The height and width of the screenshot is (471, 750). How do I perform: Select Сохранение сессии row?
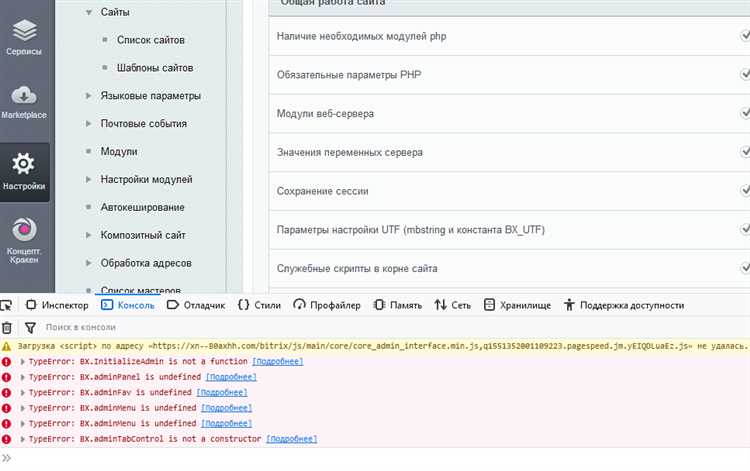509,191
